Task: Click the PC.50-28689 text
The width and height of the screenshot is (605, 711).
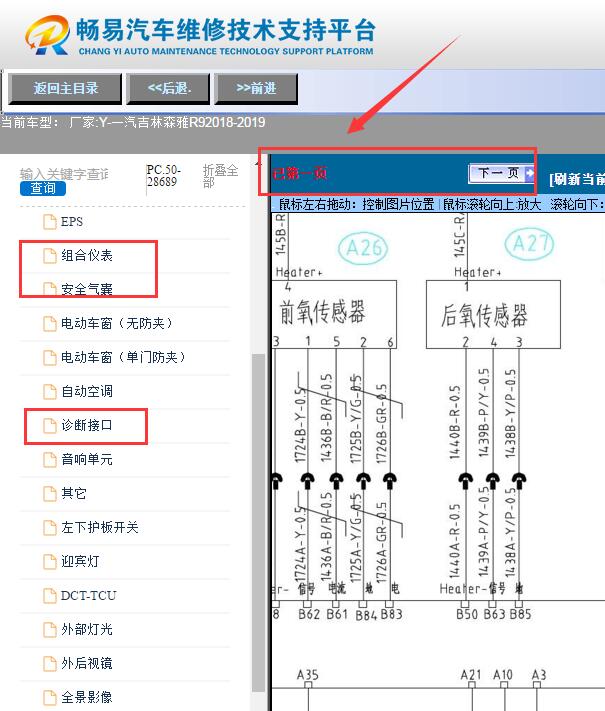Action: tap(163, 176)
